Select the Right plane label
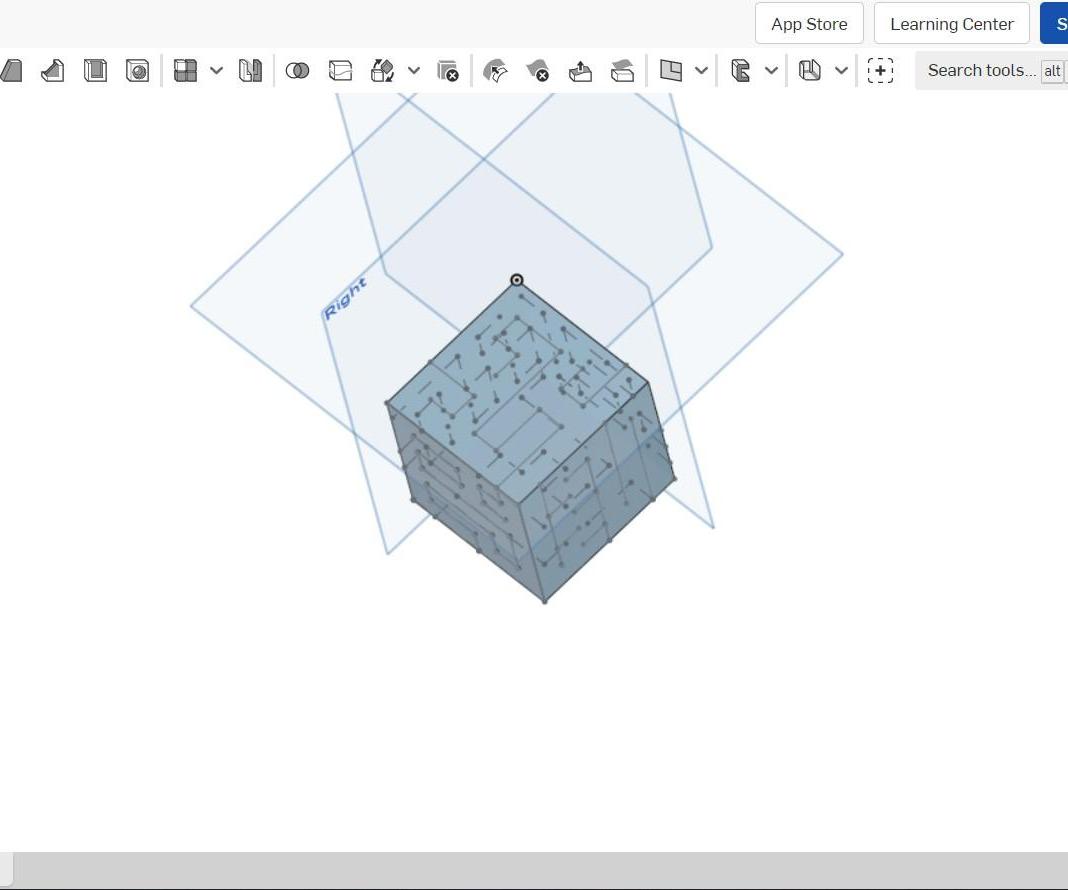 pyautogui.click(x=345, y=299)
